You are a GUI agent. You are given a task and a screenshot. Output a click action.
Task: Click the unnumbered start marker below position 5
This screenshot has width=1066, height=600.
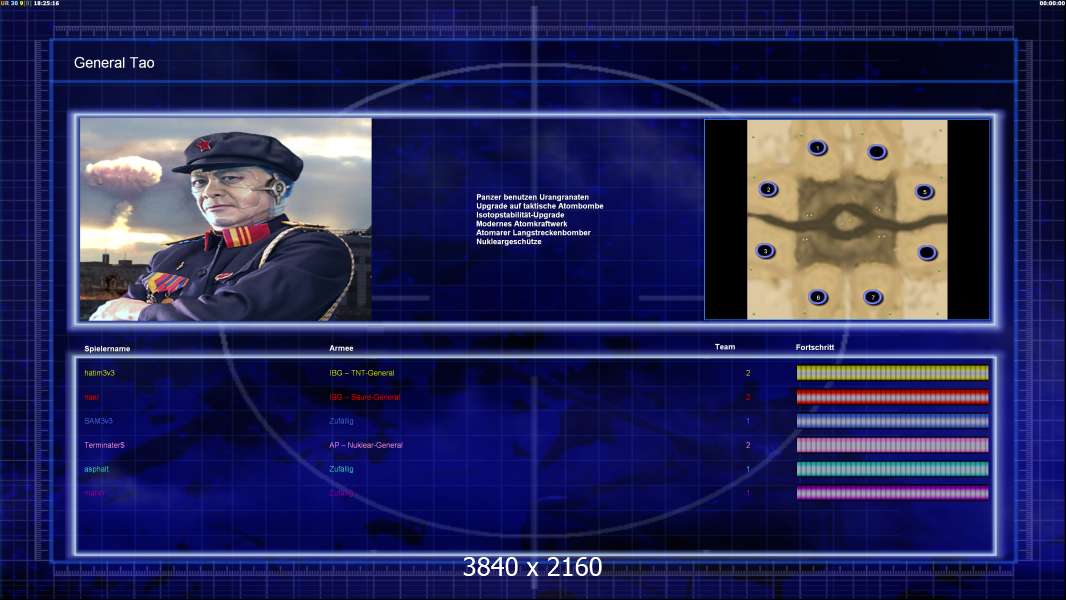click(x=927, y=253)
